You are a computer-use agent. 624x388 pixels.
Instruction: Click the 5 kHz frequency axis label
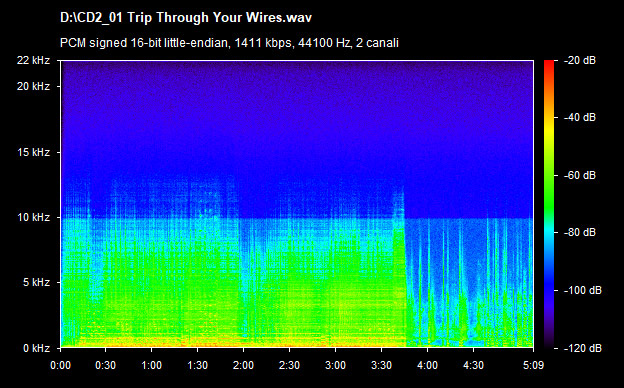click(x=36, y=283)
